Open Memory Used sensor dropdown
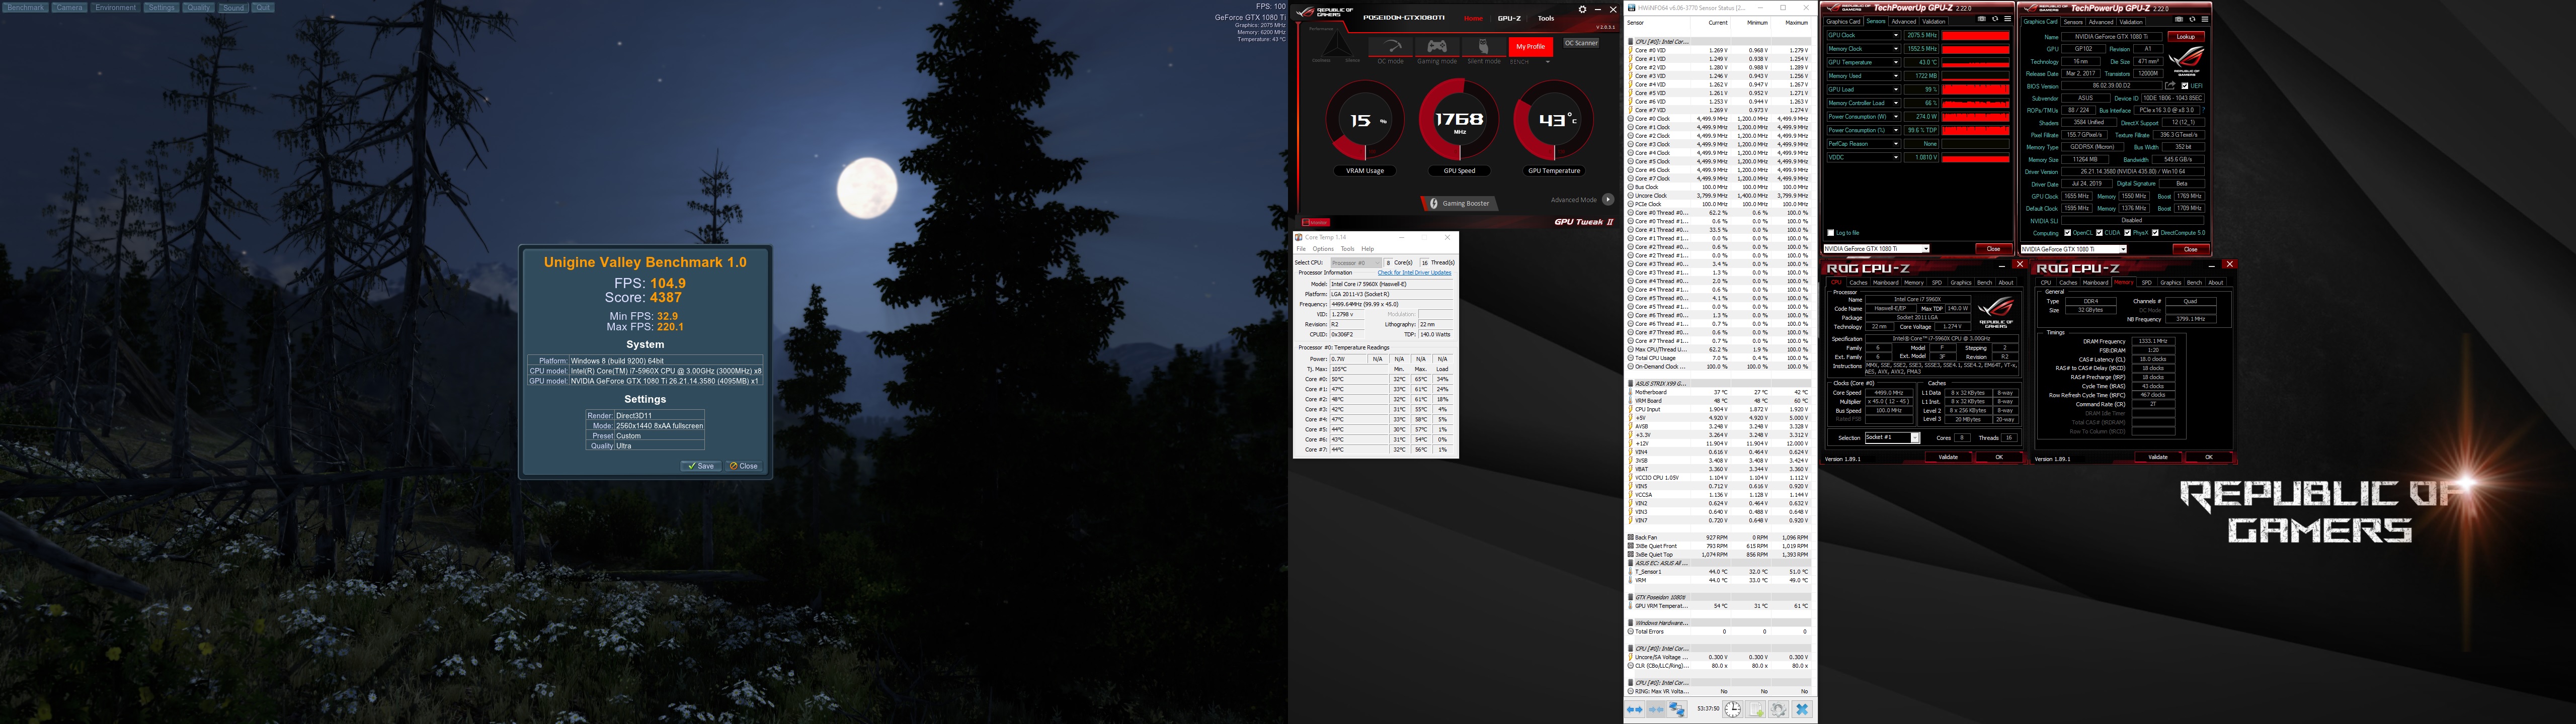 (x=1896, y=76)
